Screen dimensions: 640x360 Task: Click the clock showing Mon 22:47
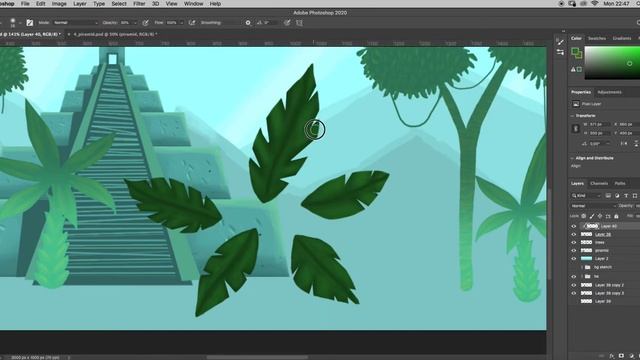coord(616,4)
